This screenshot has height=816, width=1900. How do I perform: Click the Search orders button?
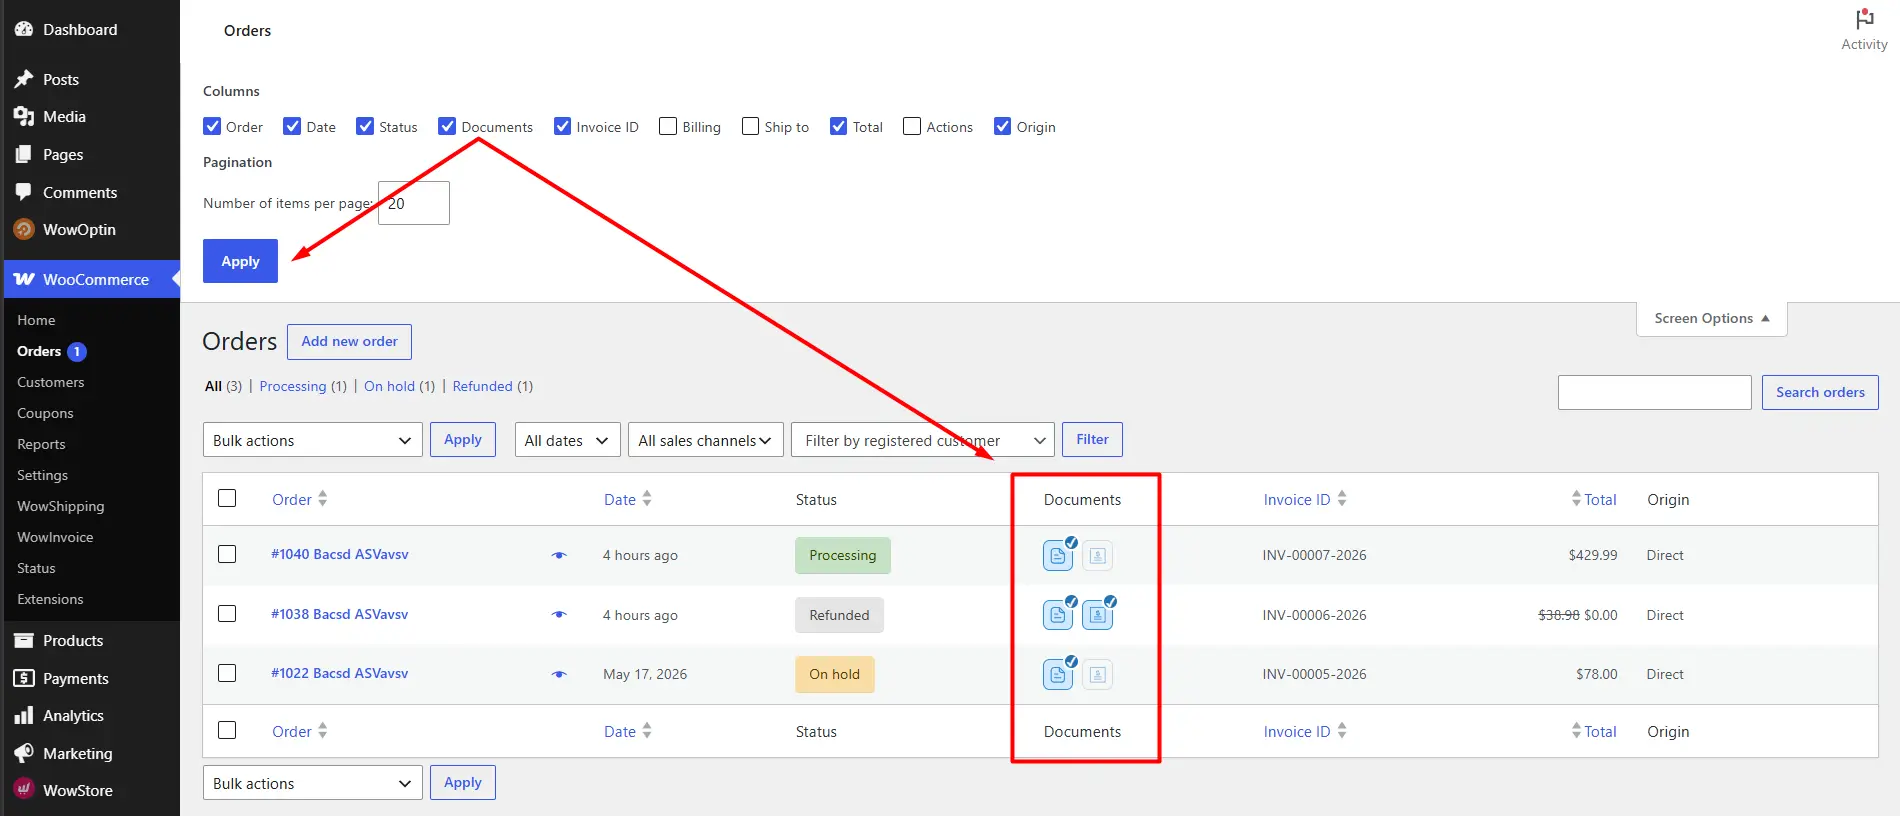tap(1820, 392)
